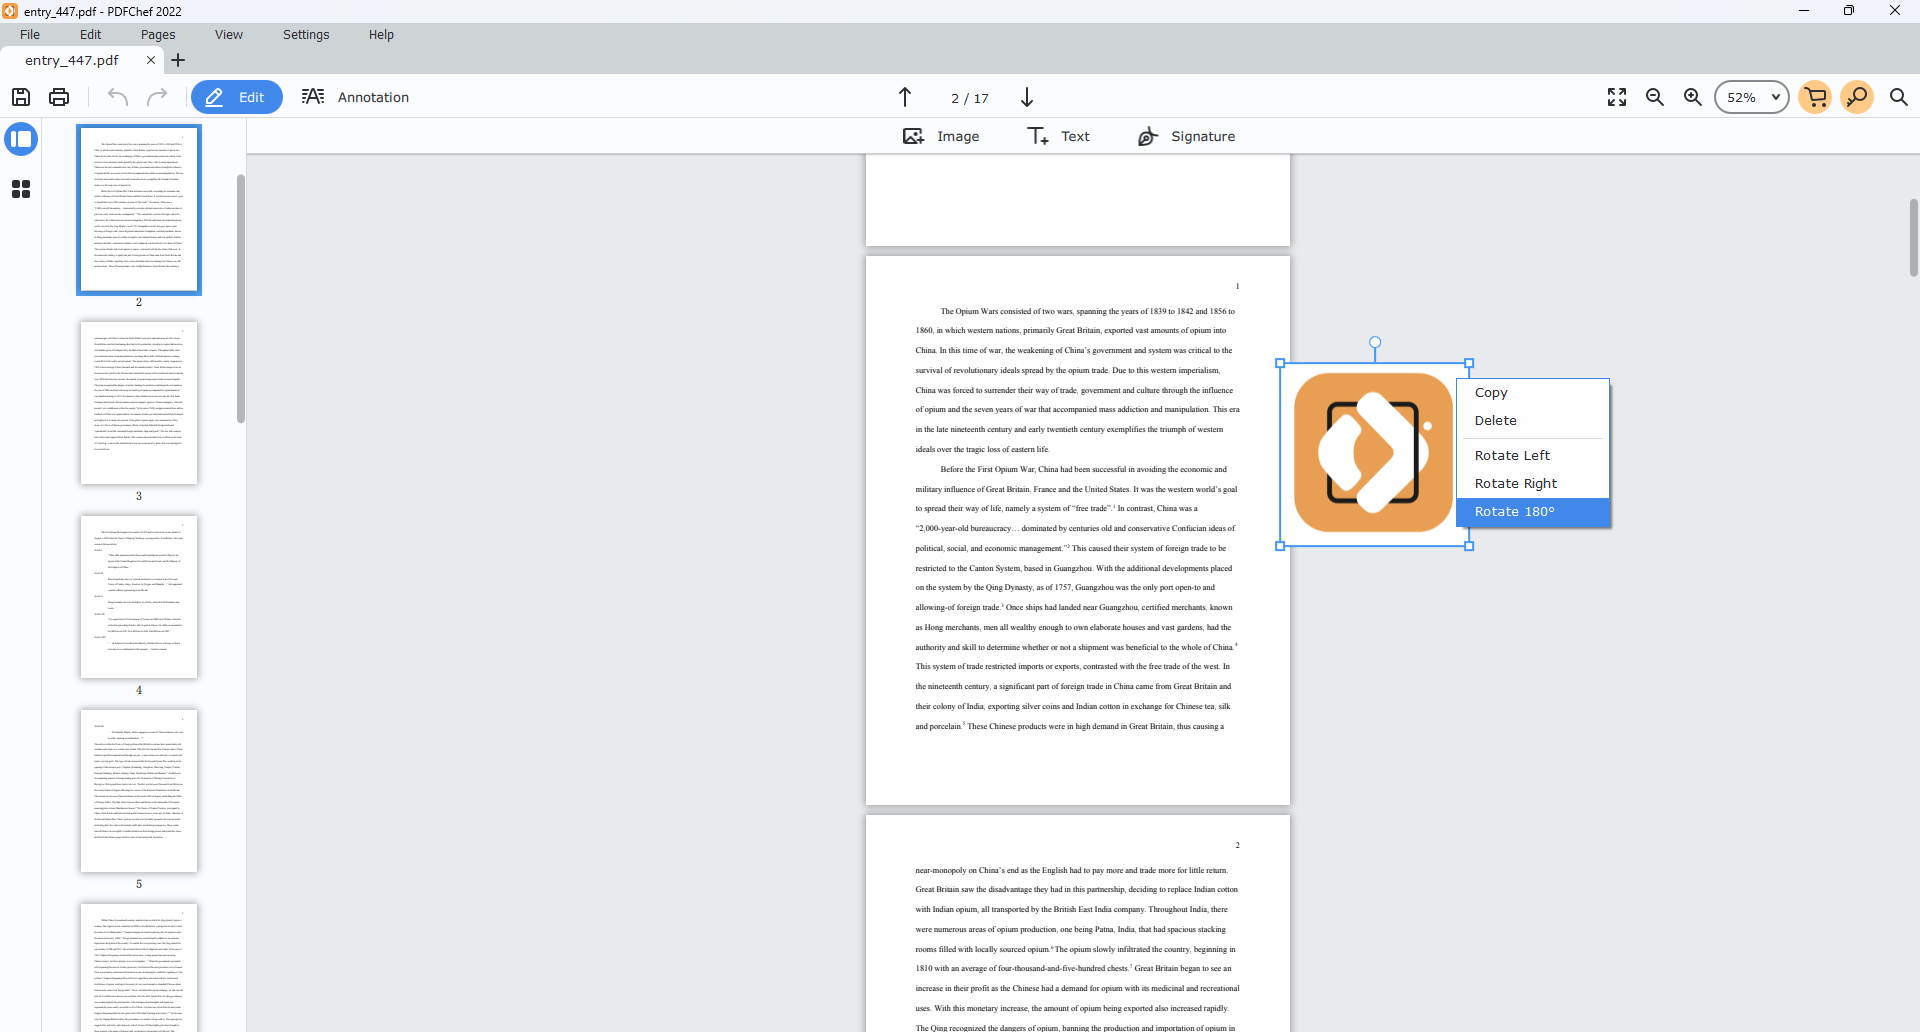Screen dimensions: 1920x1032
Task: Open the File menu
Action: coord(30,34)
